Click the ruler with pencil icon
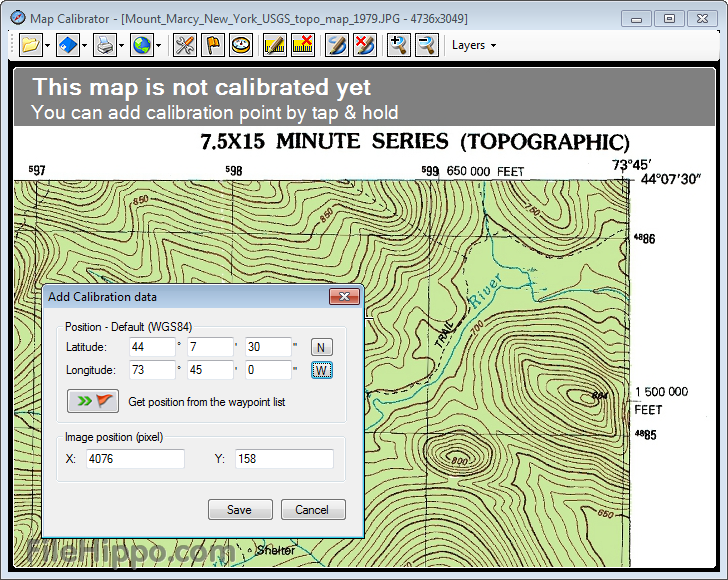The height and width of the screenshot is (580, 728). 275,46
